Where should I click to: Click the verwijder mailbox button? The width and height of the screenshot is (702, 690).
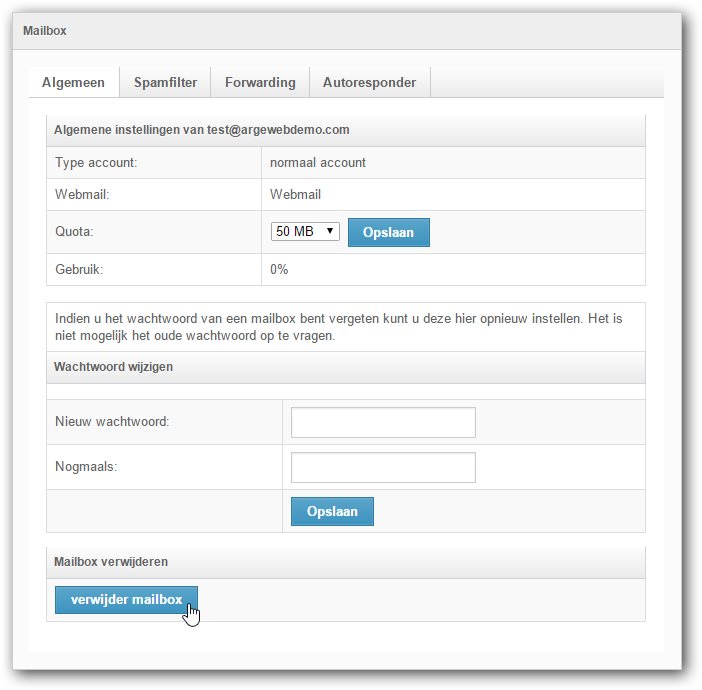[126, 600]
